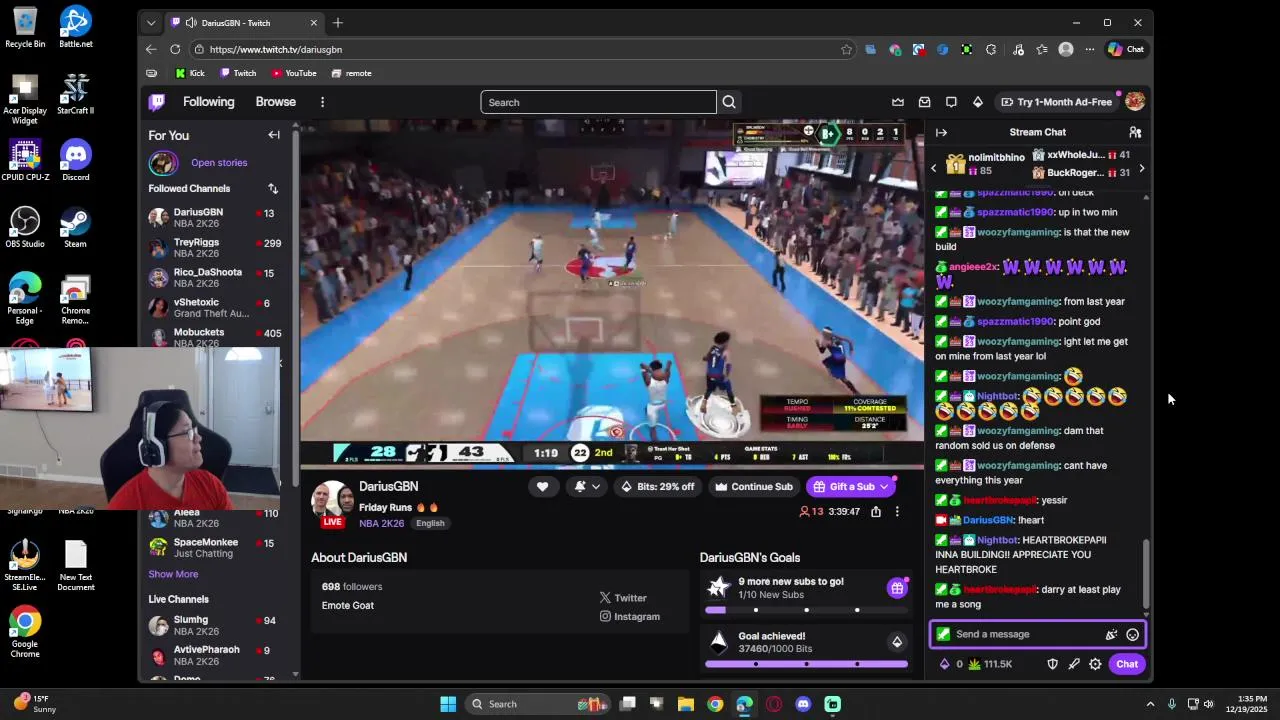Open the remote bookmark folder
The image size is (1280, 720).
(351, 73)
